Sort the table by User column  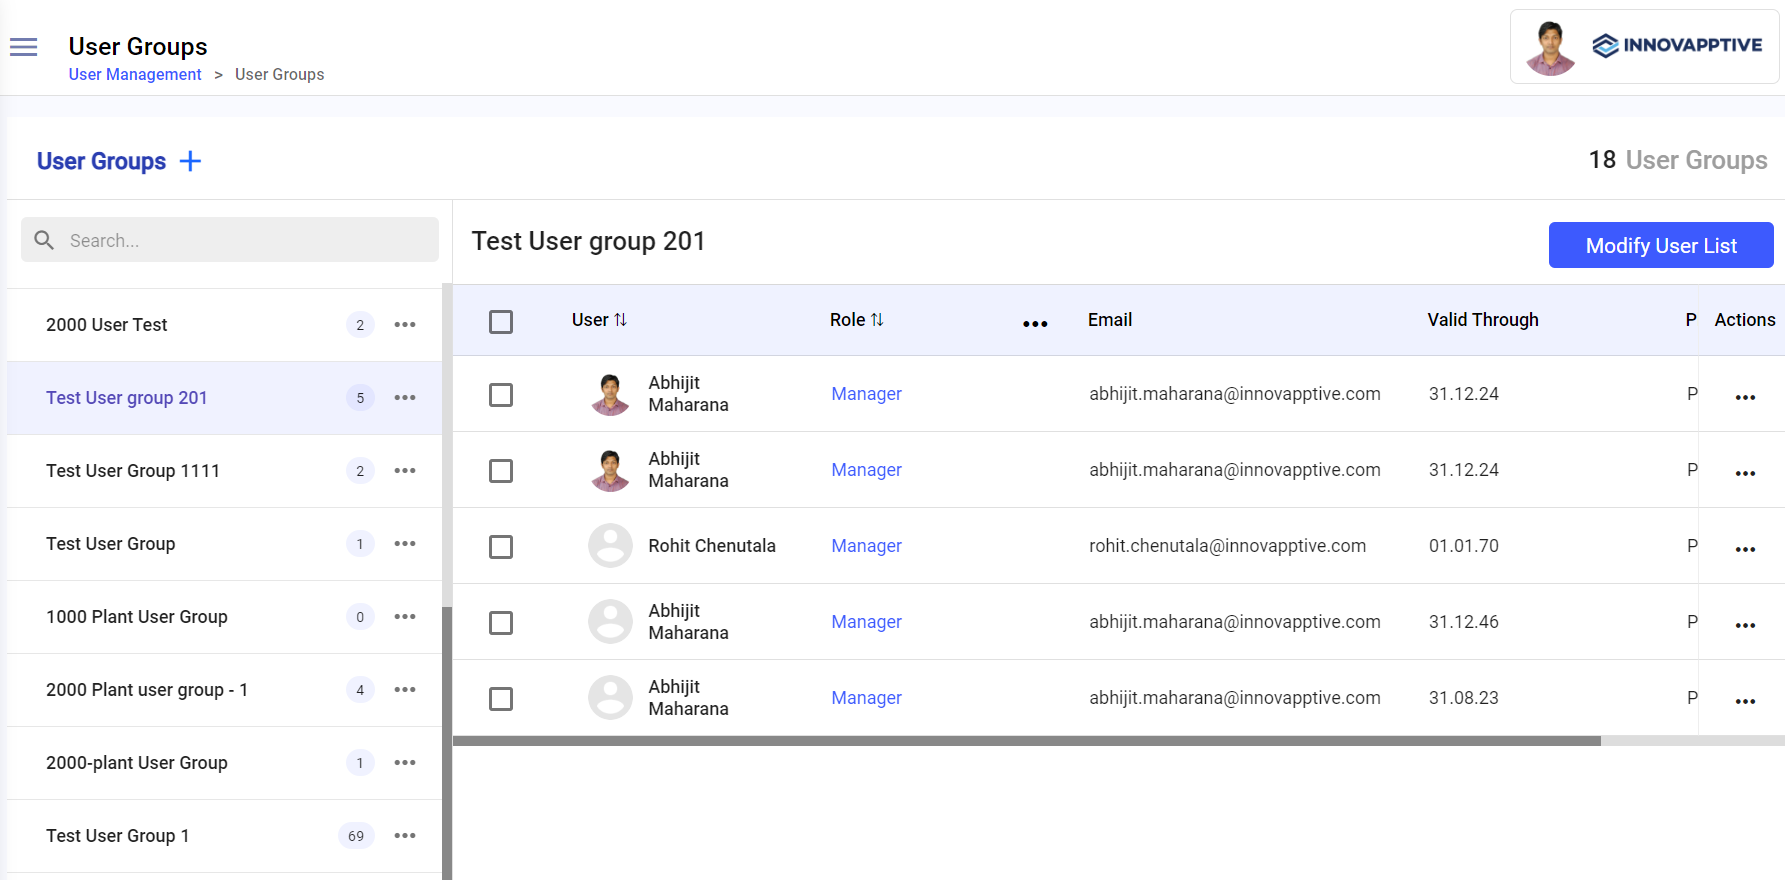point(620,320)
